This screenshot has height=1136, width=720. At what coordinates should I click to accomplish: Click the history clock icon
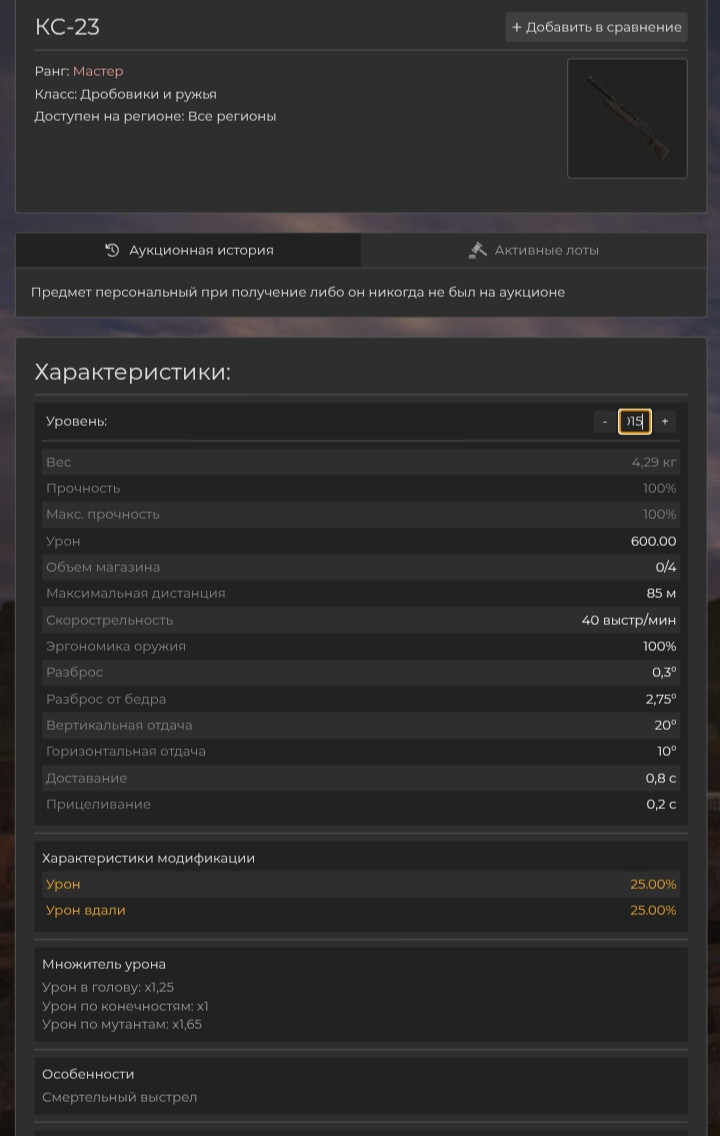coord(112,250)
